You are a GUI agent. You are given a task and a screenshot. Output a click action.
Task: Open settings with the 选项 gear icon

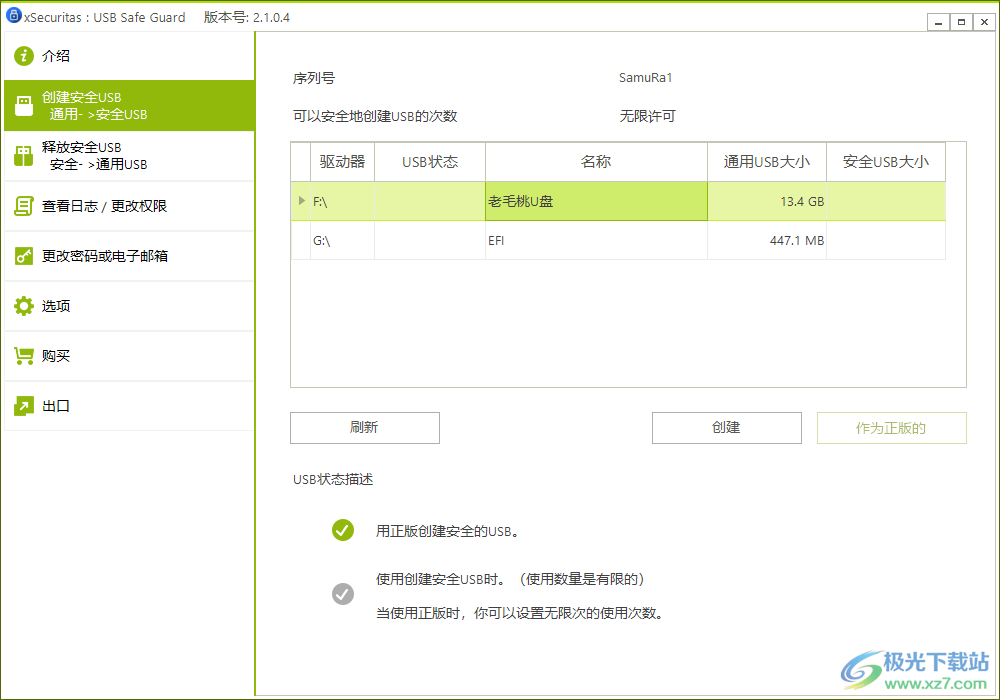pyautogui.click(x=23, y=306)
